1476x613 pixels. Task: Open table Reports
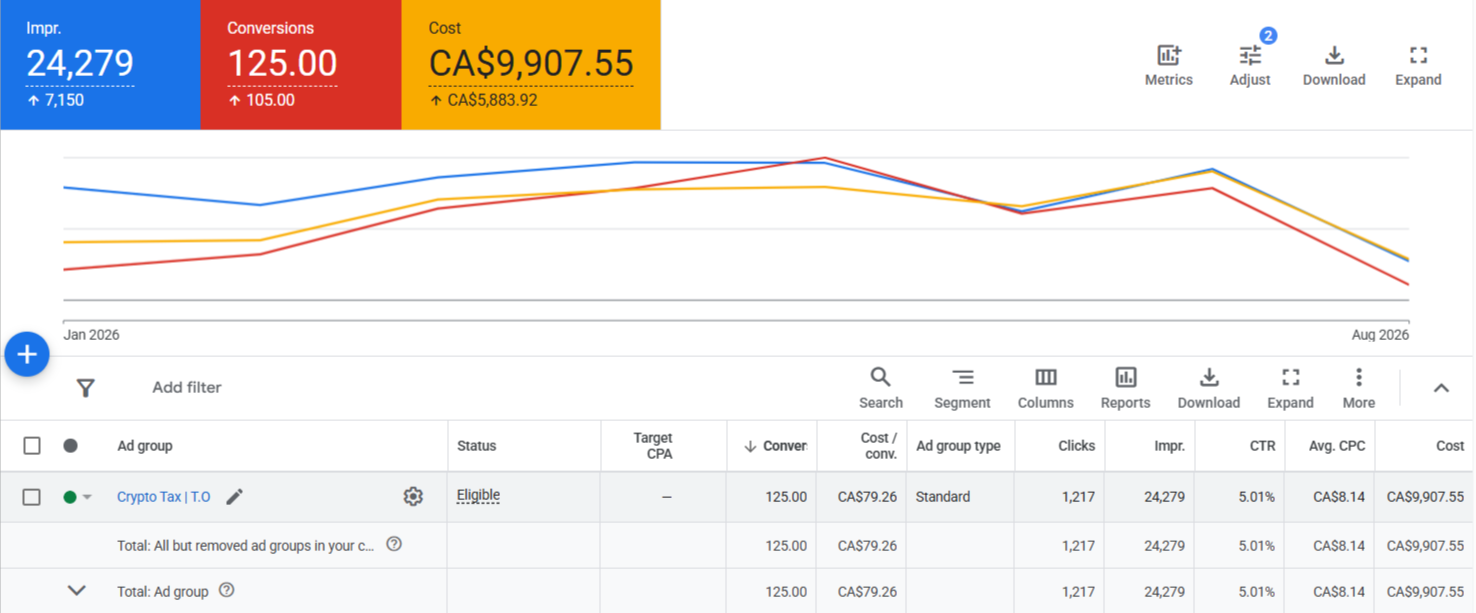(1125, 388)
